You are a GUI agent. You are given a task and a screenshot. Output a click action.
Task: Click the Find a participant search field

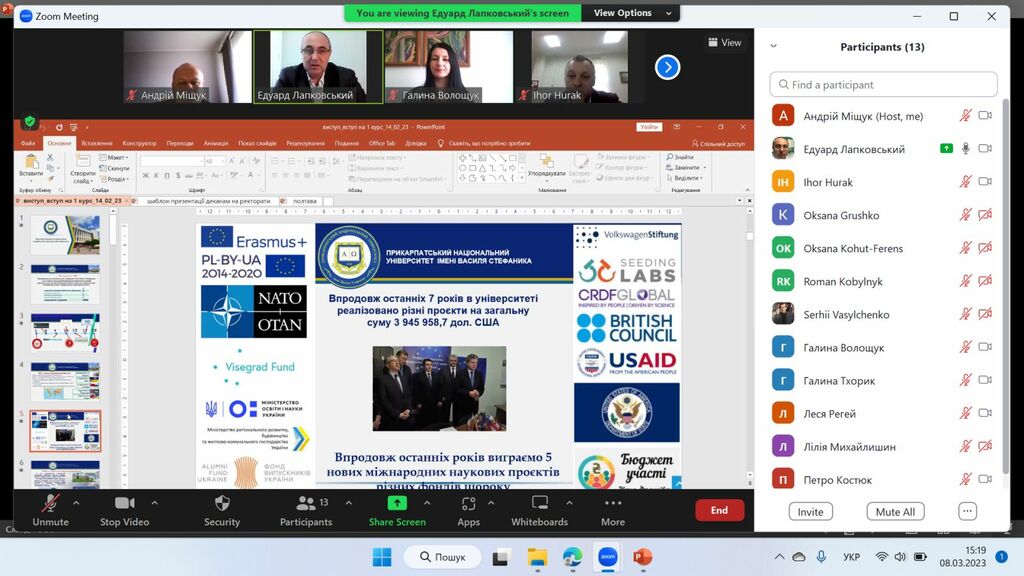883,85
